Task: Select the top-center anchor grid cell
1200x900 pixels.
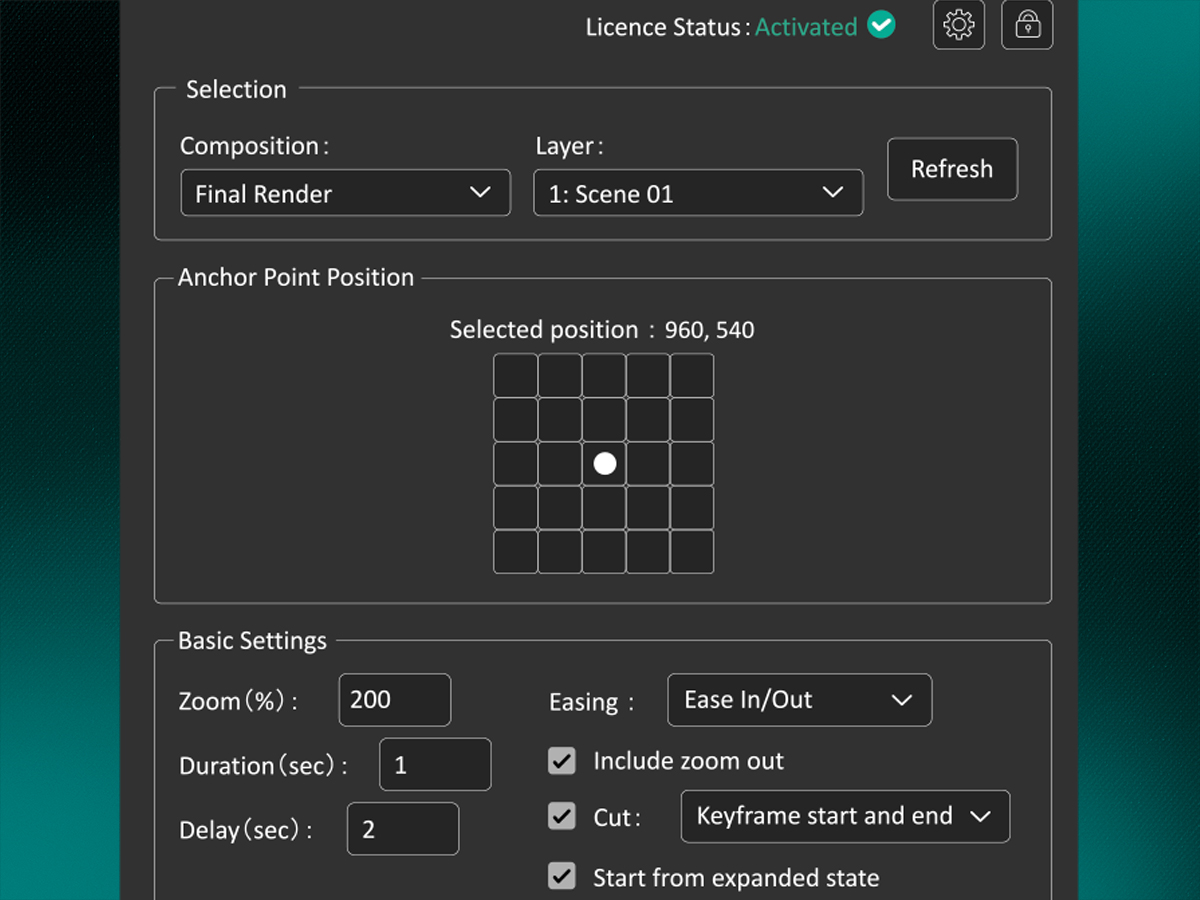Action: (x=604, y=376)
